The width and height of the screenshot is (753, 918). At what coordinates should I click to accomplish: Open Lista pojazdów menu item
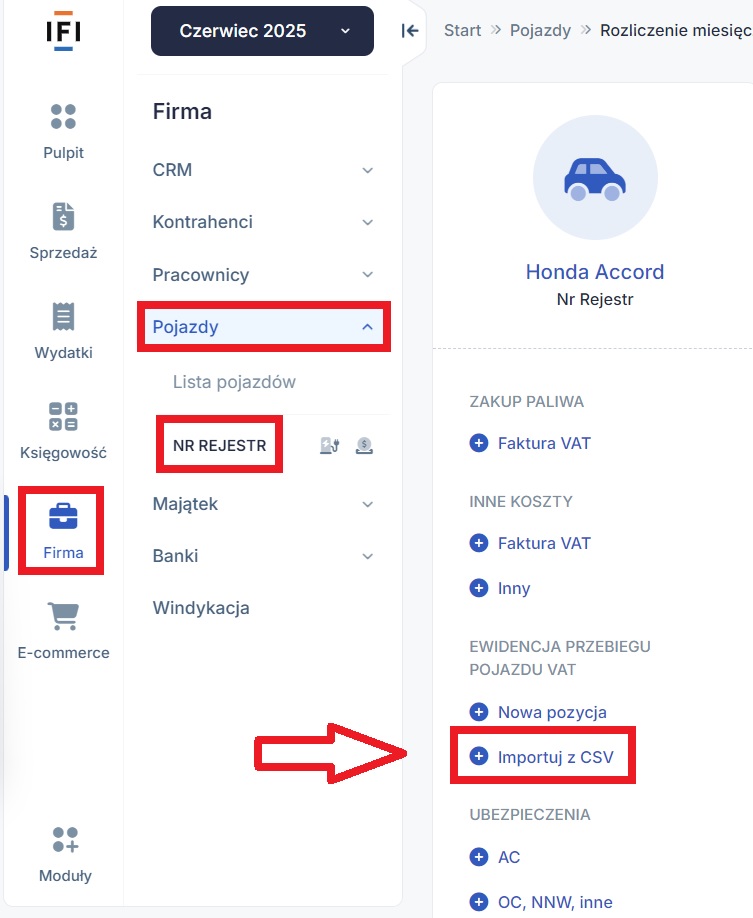[x=234, y=382]
